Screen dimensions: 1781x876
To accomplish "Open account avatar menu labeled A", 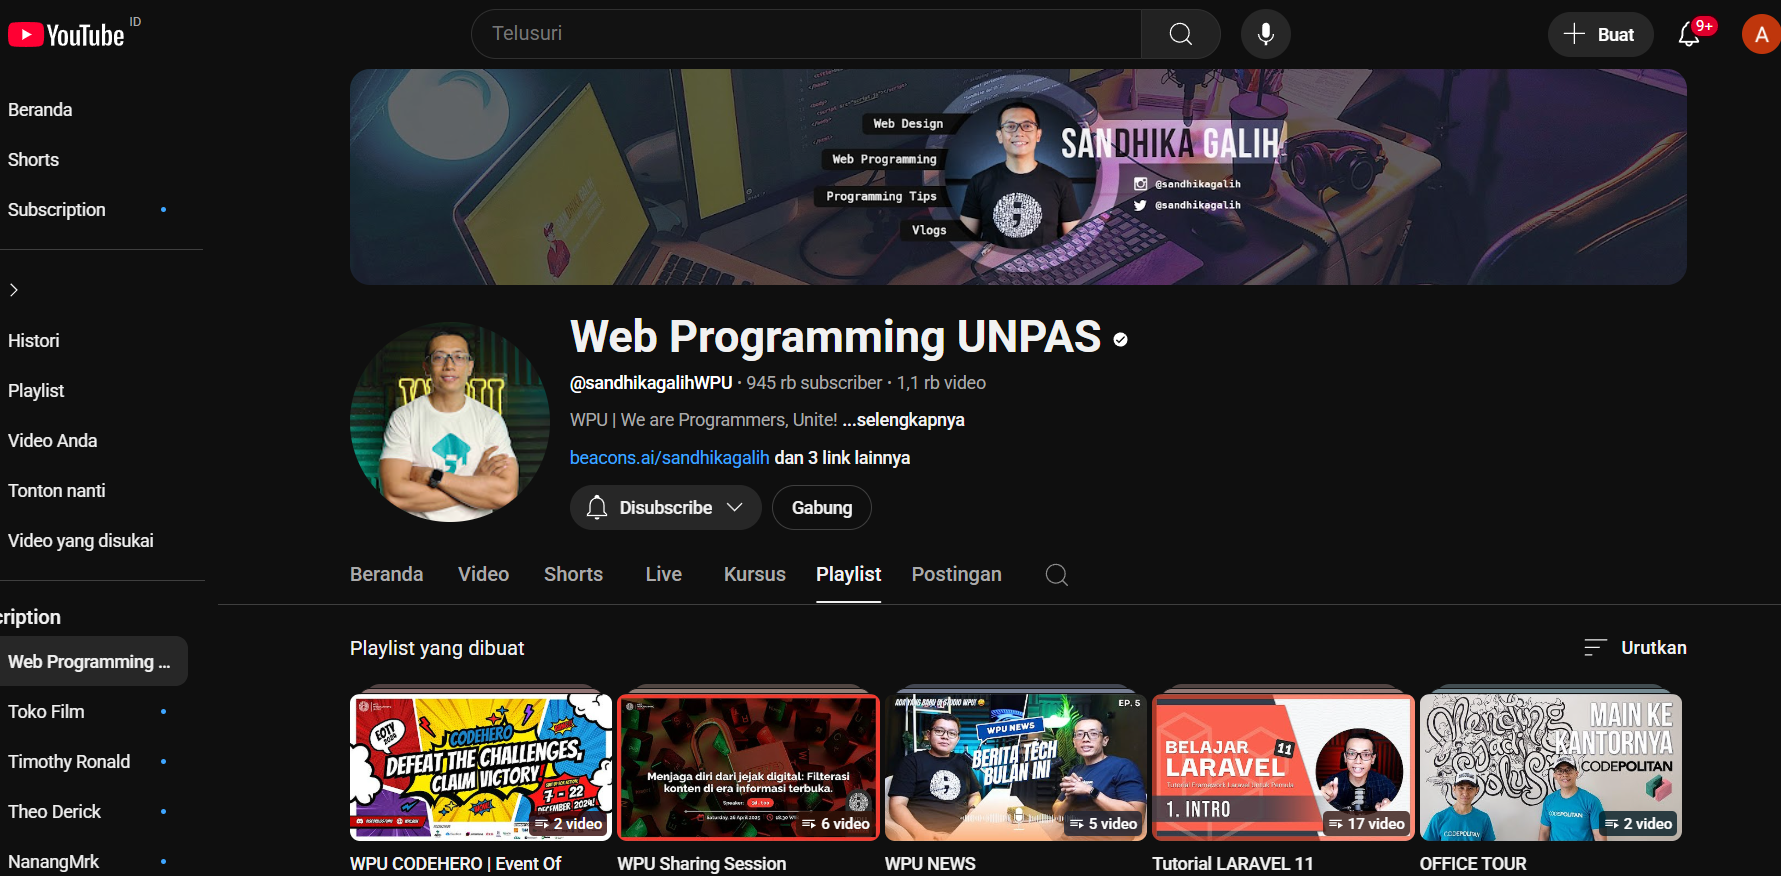I will 1760,34.
